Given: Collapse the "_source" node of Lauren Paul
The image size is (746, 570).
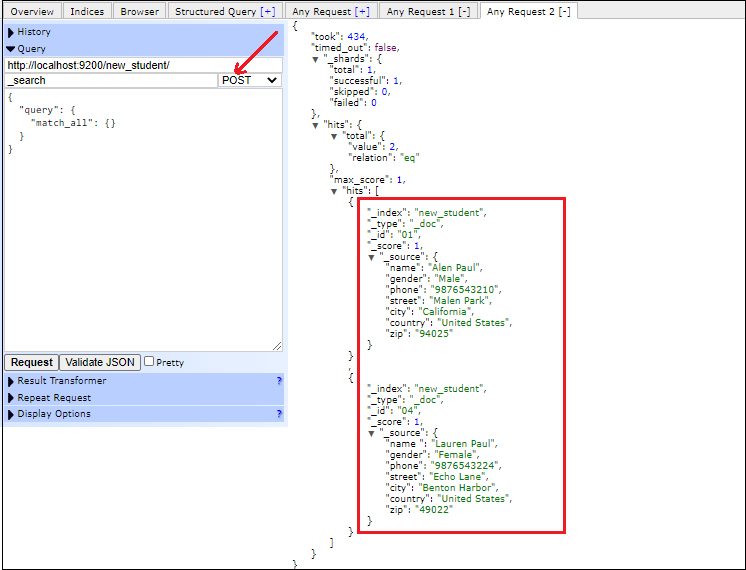Looking at the screenshot, I should [x=372, y=433].
